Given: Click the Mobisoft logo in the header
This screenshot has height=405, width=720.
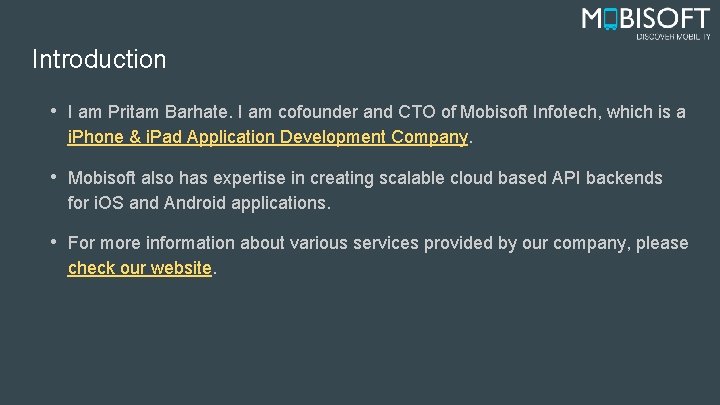Looking at the screenshot, I should point(645,19).
